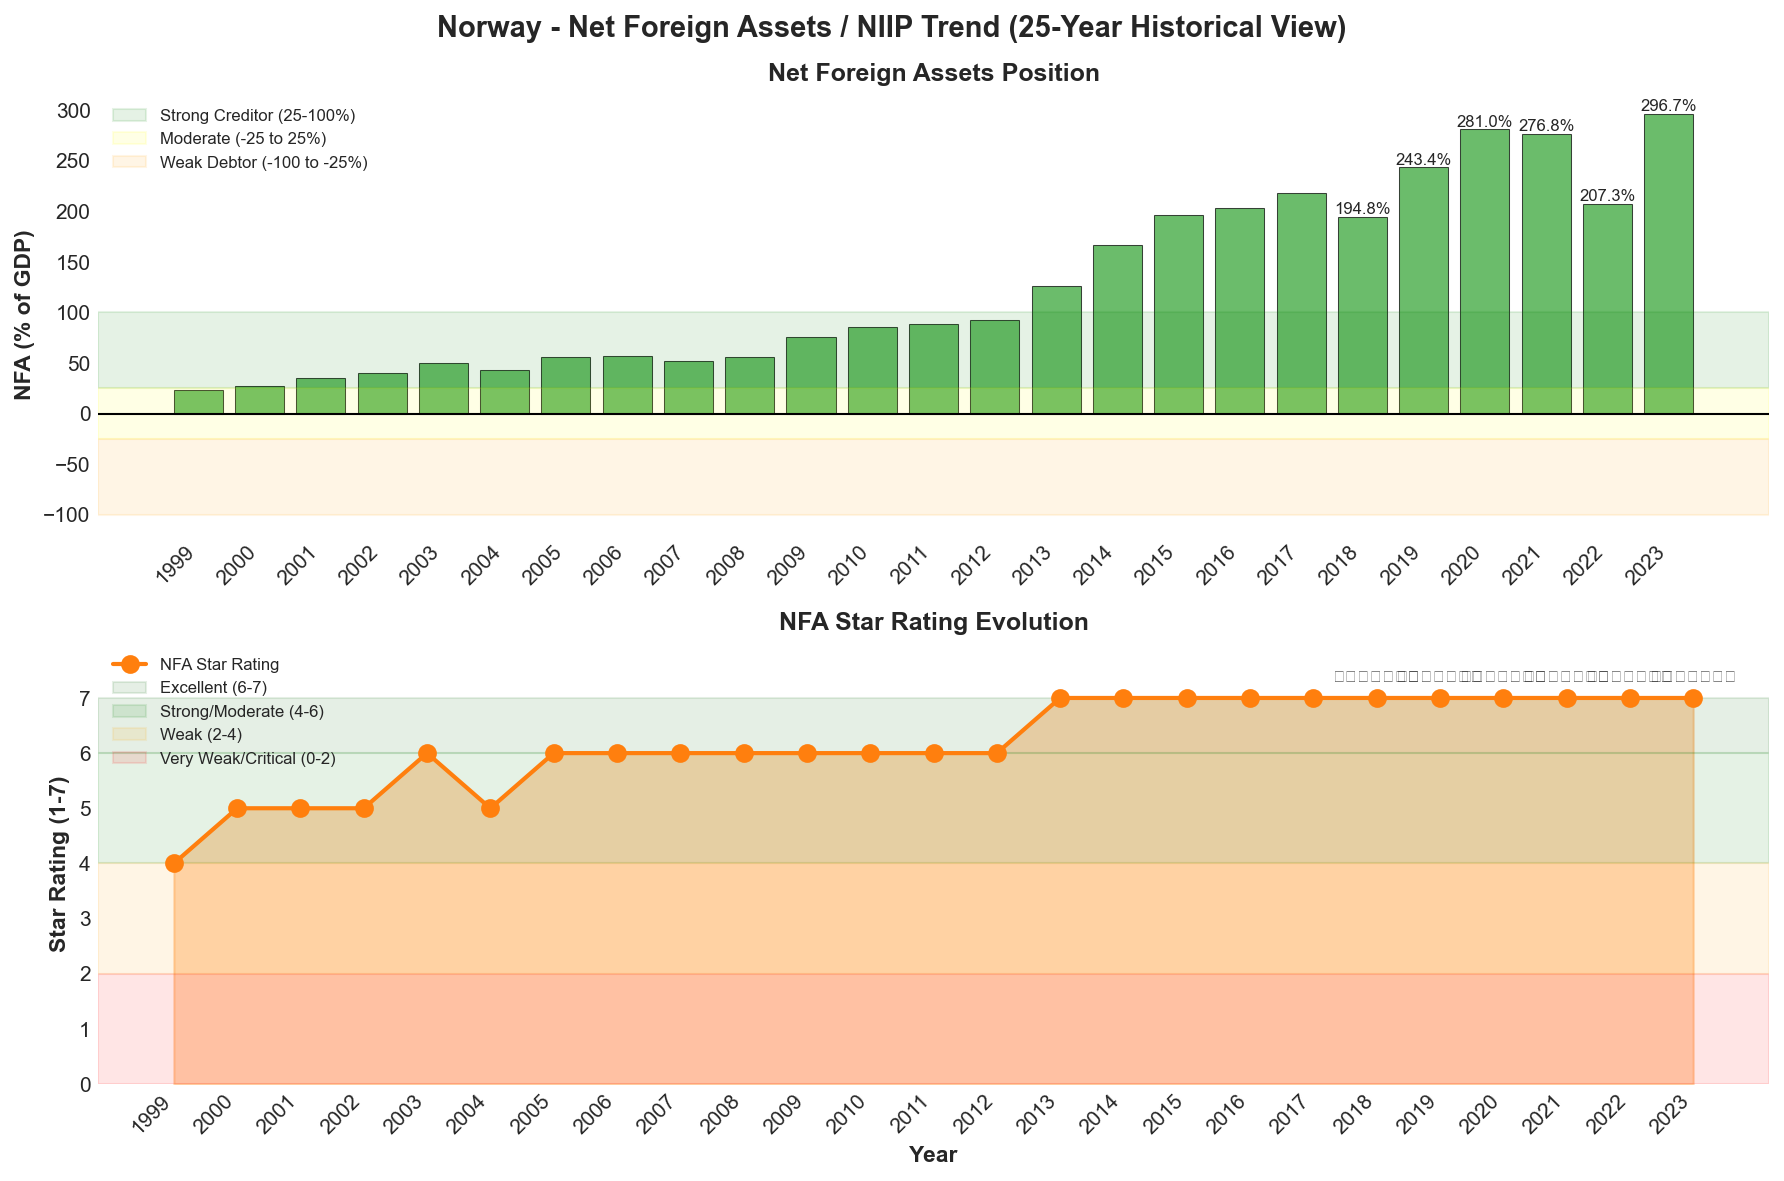Click the Net Foreign Assets Position subtitle
This screenshot has width=1784, height=1181.
point(933,72)
